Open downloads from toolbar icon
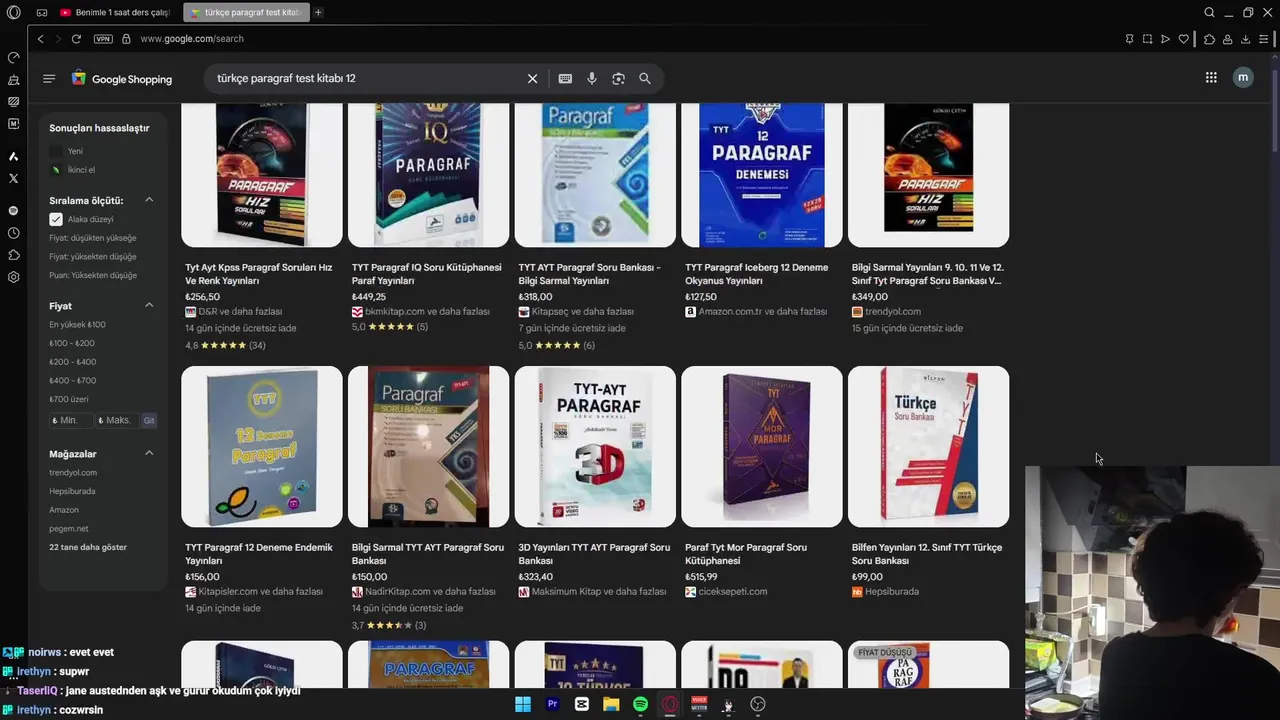This screenshot has height=720, width=1280. tap(1245, 39)
